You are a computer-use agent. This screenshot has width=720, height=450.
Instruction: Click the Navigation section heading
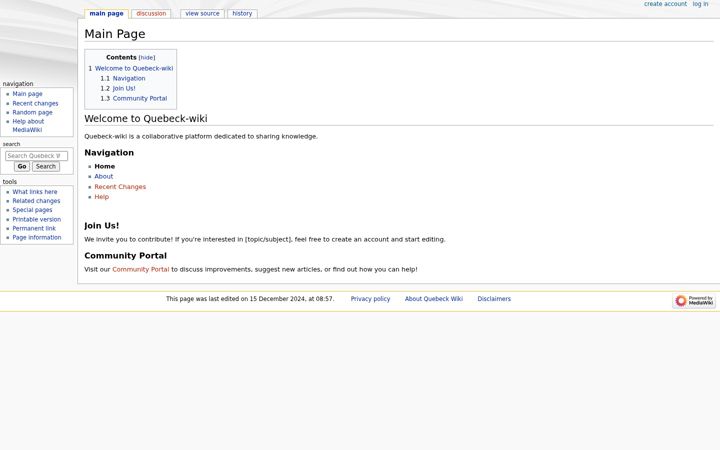[109, 153]
